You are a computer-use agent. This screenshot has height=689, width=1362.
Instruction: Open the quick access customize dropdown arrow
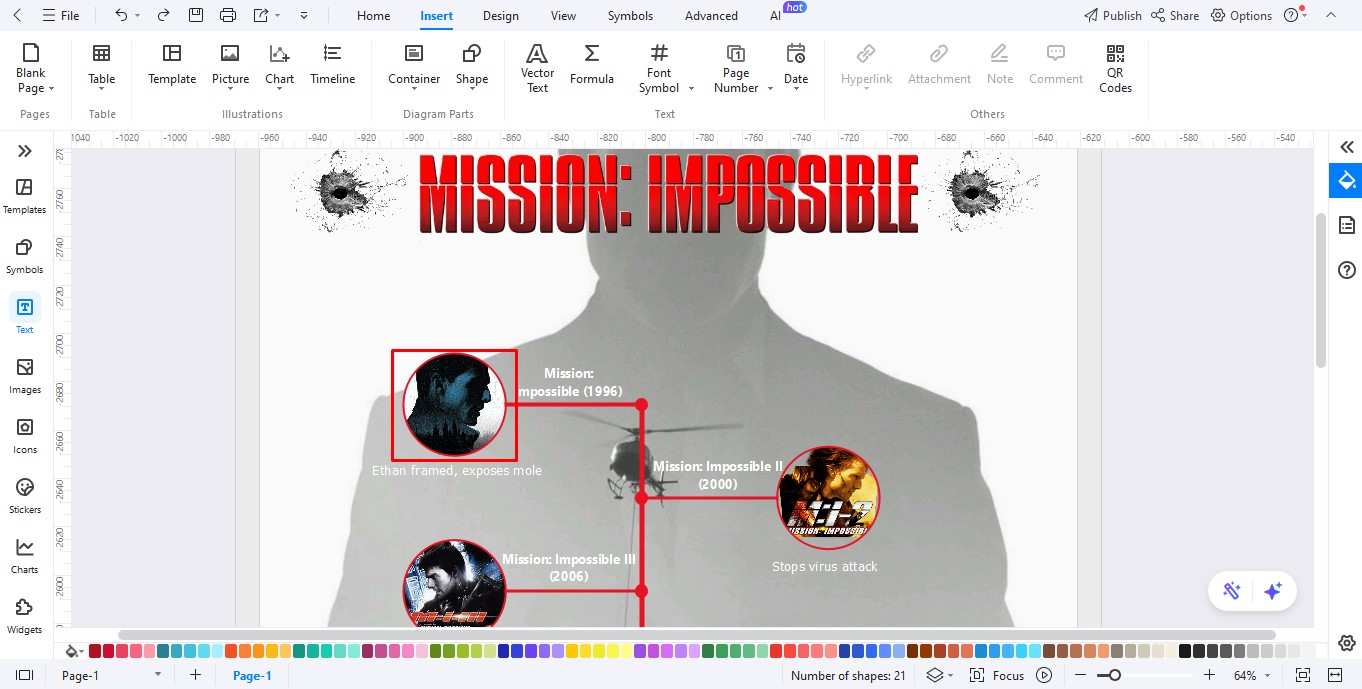pyautogui.click(x=304, y=15)
